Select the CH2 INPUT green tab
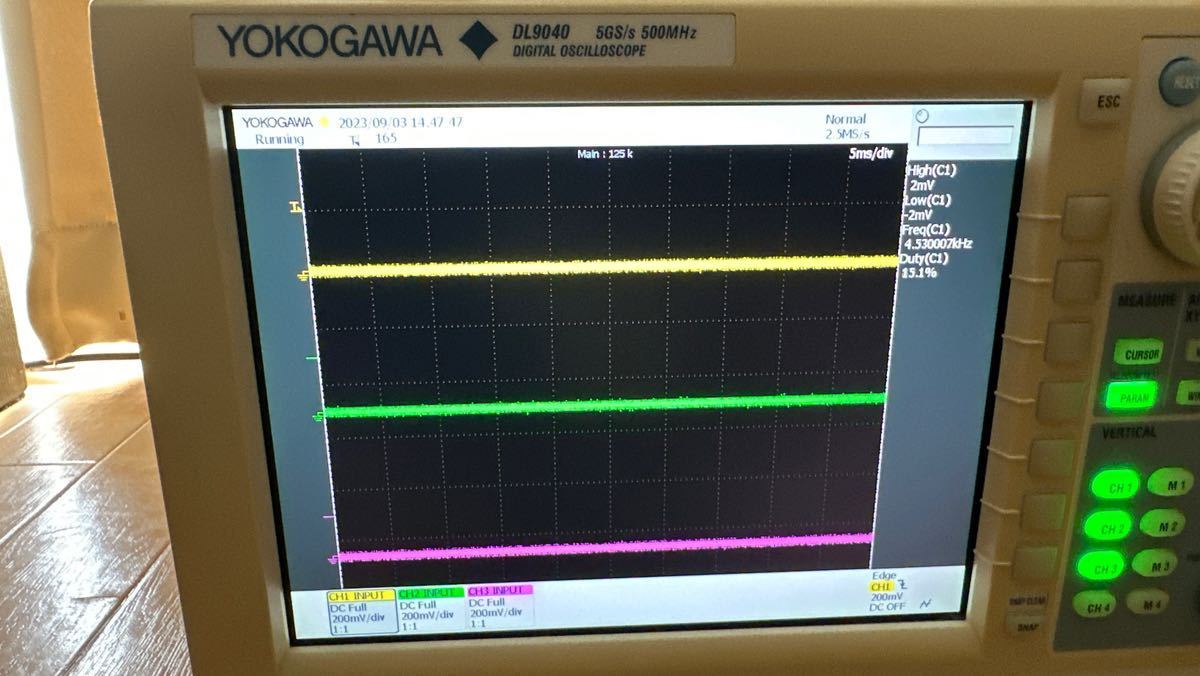1200x676 pixels. (x=431, y=593)
